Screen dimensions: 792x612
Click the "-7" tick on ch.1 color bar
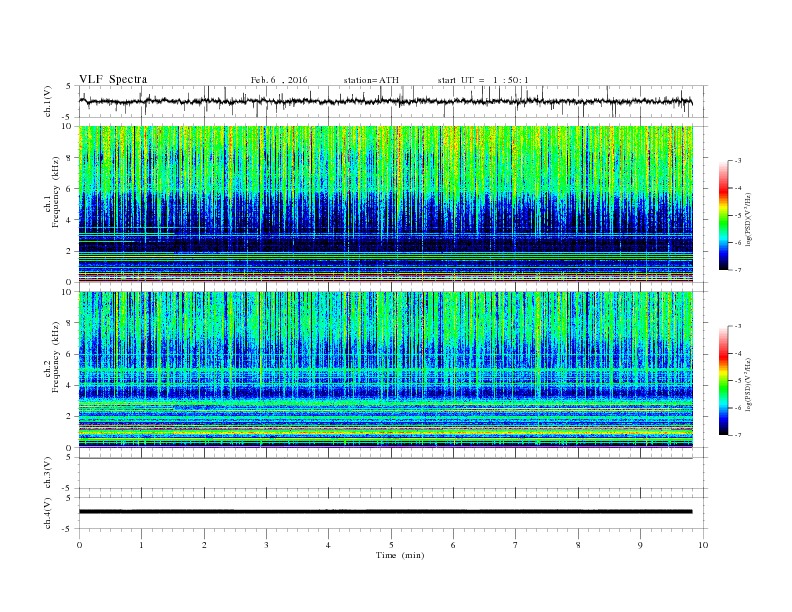point(738,270)
